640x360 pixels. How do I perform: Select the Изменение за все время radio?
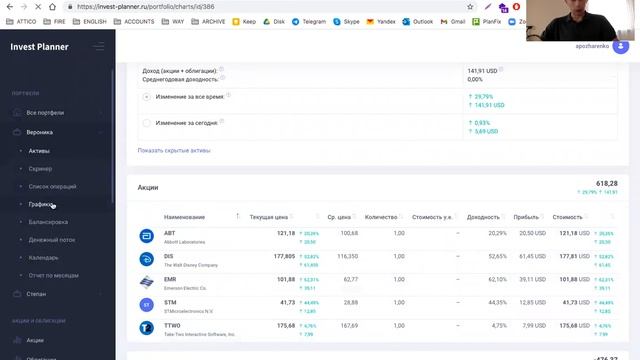(147, 97)
